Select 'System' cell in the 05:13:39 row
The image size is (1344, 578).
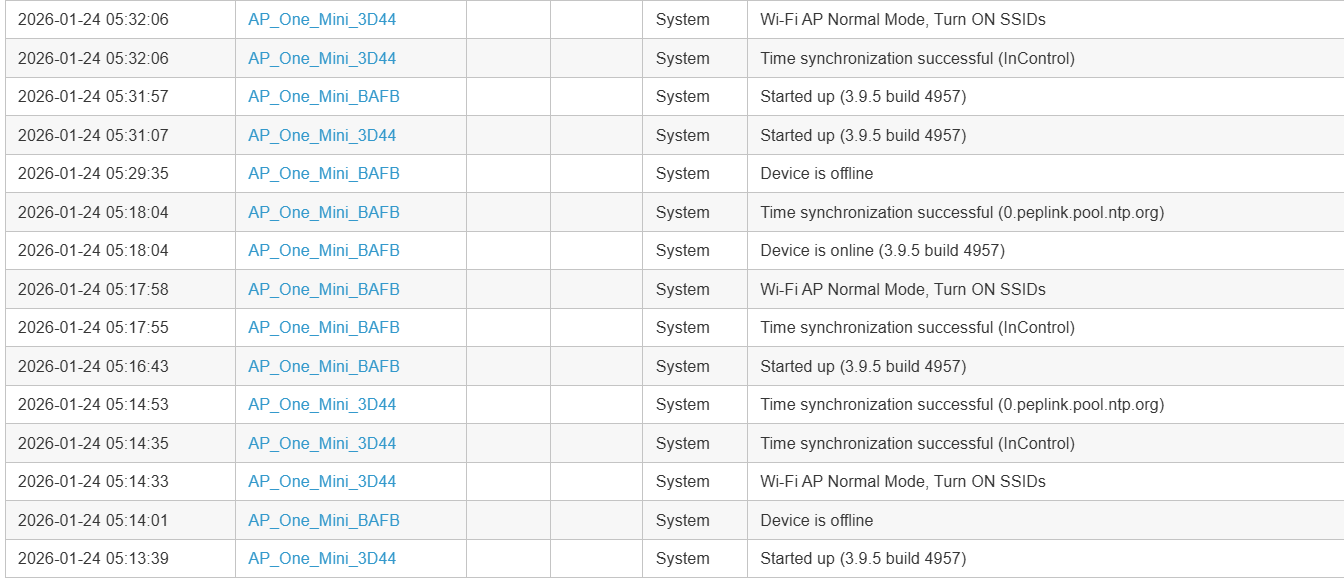[x=683, y=559]
